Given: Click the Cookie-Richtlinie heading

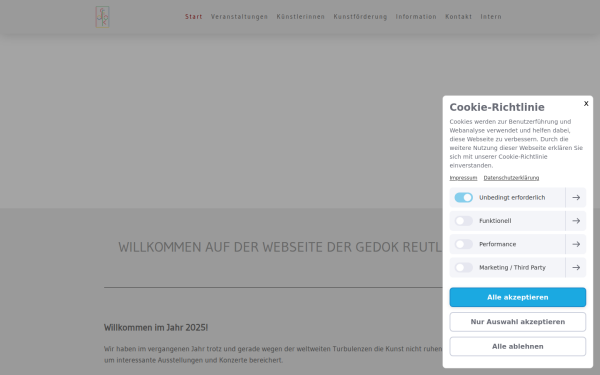Looking at the screenshot, I should [x=497, y=107].
